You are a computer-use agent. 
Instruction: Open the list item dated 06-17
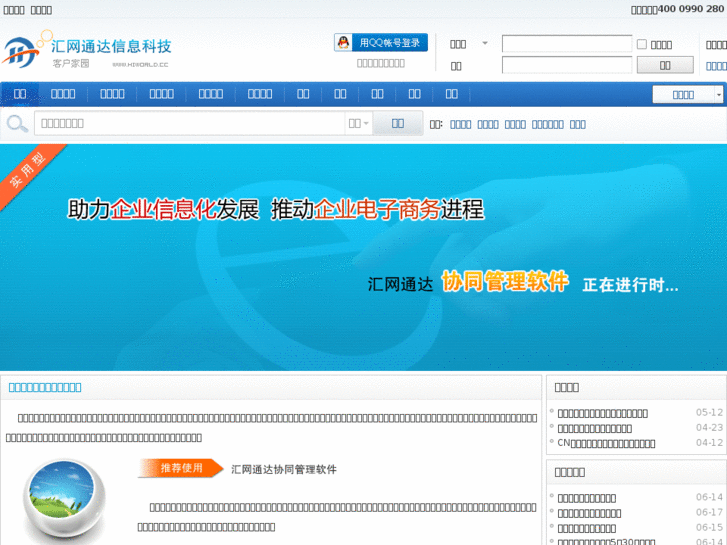tap(589, 513)
